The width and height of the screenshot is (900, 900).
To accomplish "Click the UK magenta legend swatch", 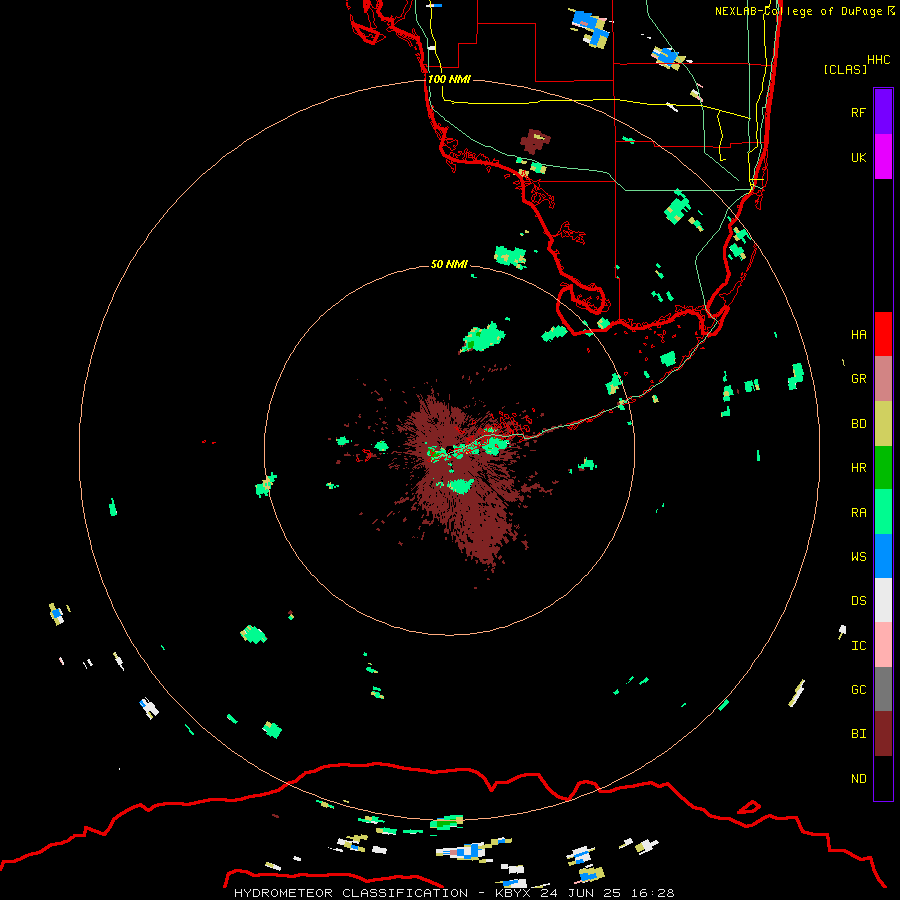I will 883,157.
